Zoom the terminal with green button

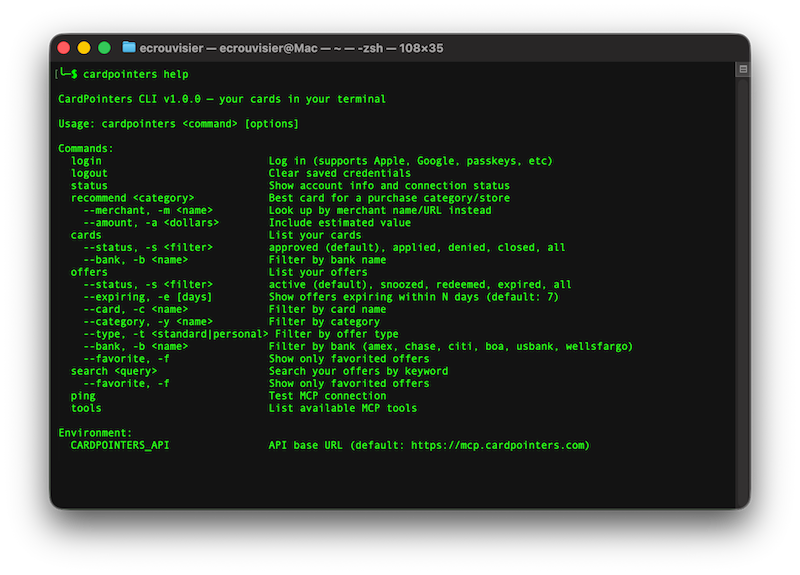(x=105, y=48)
